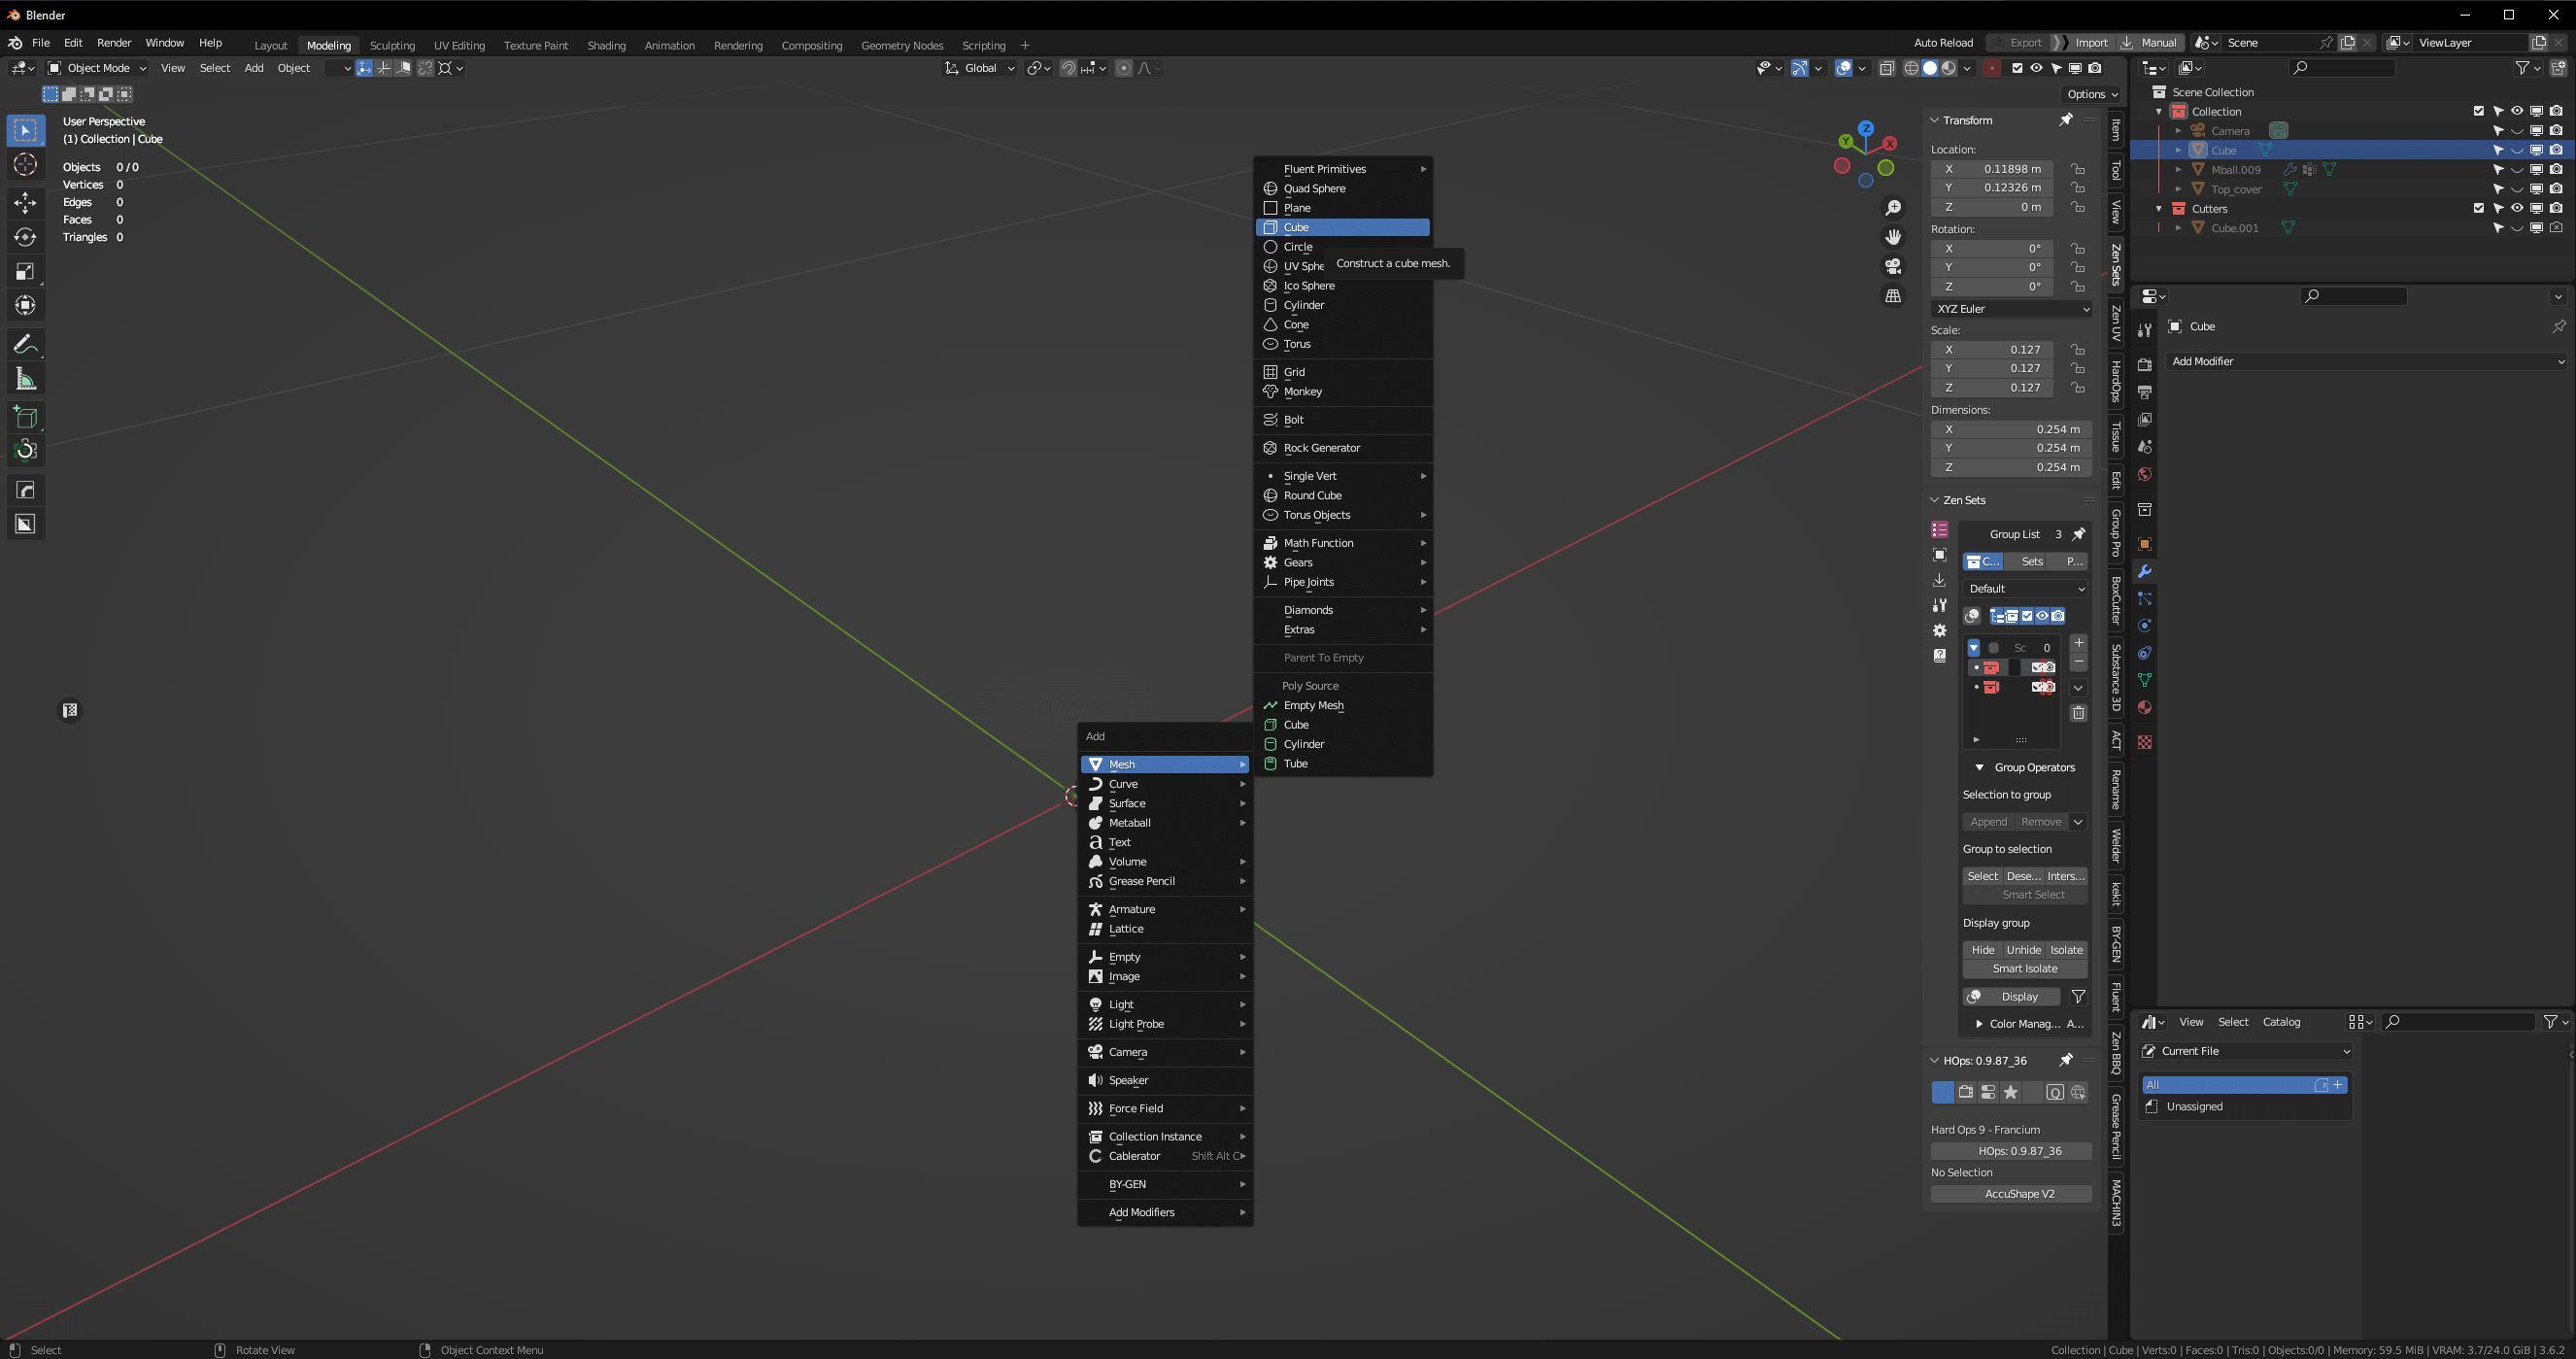2576x1359 pixels.
Task: Hide the Camera object in outliner
Action: (2517, 131)
